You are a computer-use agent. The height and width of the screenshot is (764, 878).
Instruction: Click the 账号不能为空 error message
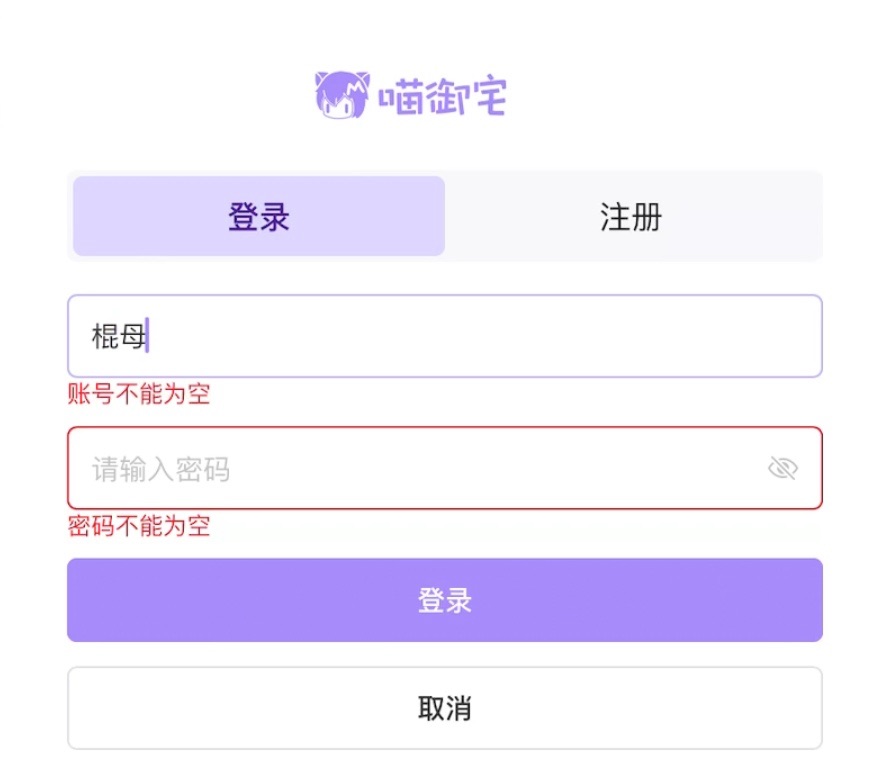pos(139,394)
